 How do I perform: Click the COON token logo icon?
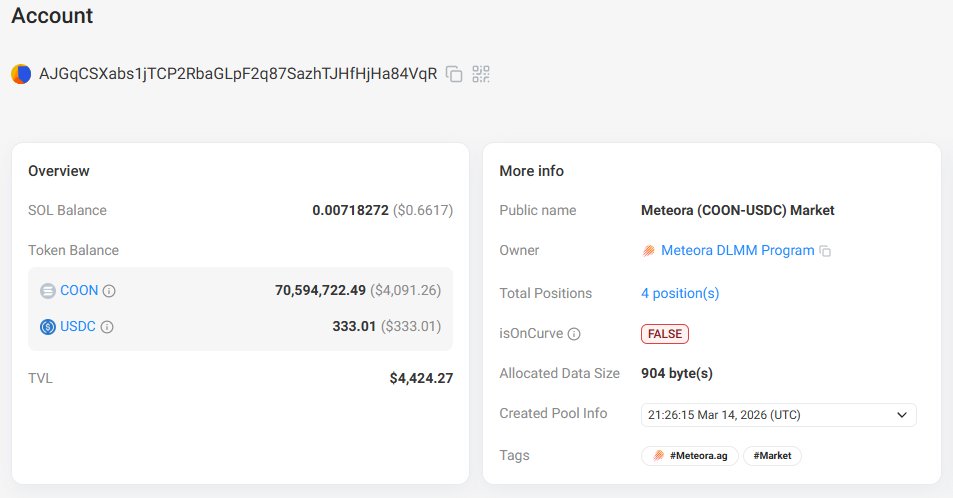(48, 291)
